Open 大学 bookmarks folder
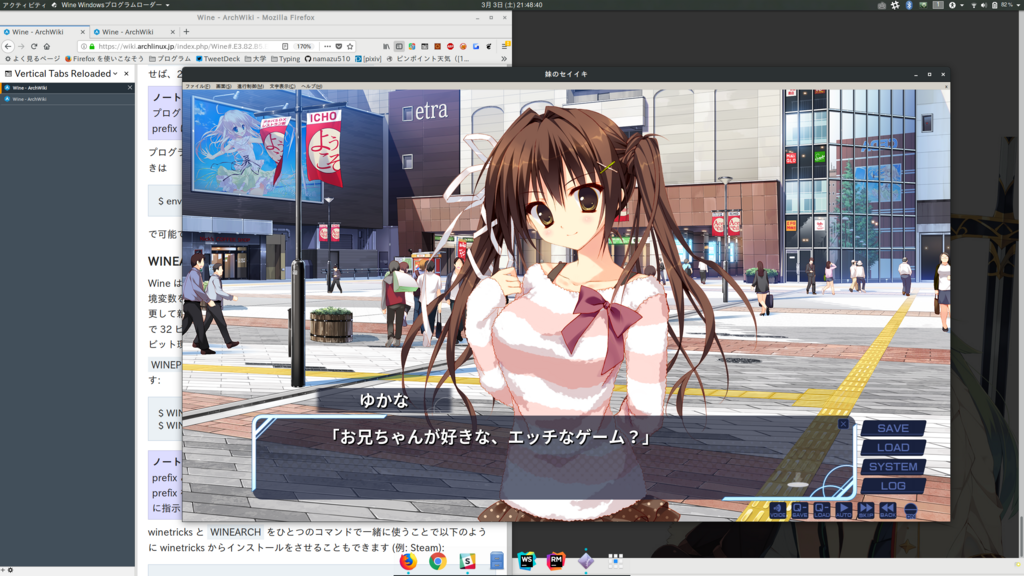 coord(255,59)
